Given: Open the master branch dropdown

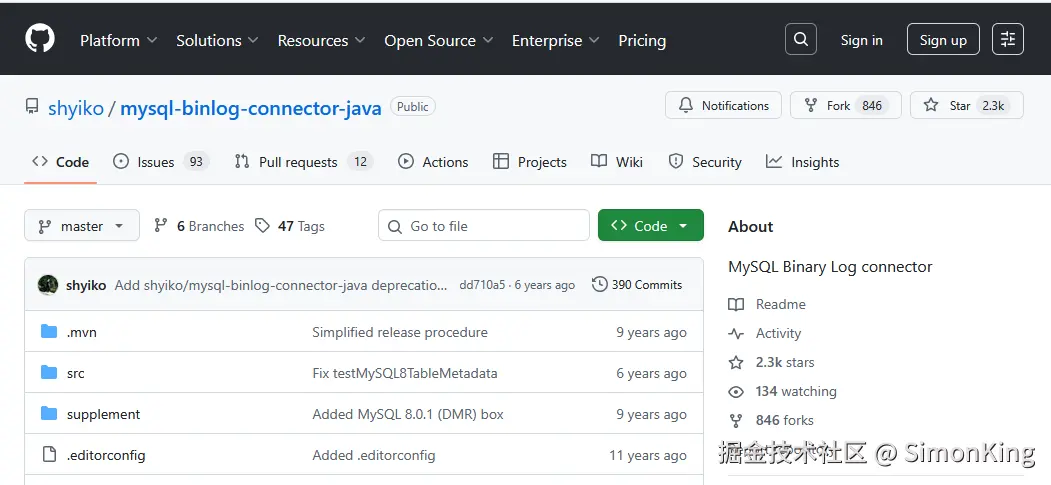Looking at the screenshot, I should click(81, 226).
